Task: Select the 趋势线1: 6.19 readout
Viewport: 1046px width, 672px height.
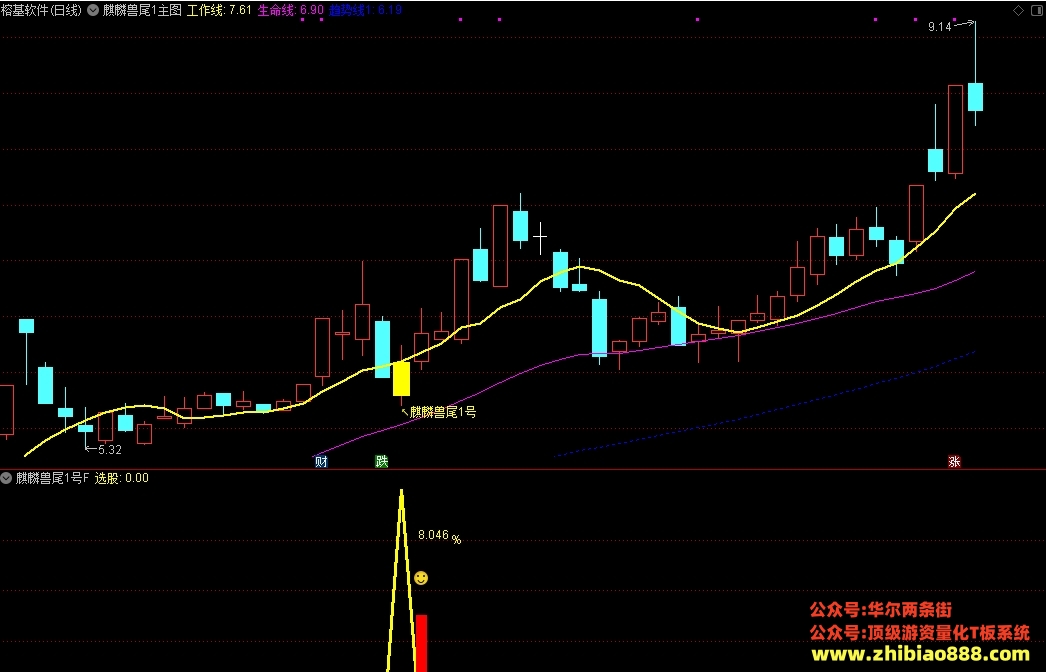Action: [366, 10]
